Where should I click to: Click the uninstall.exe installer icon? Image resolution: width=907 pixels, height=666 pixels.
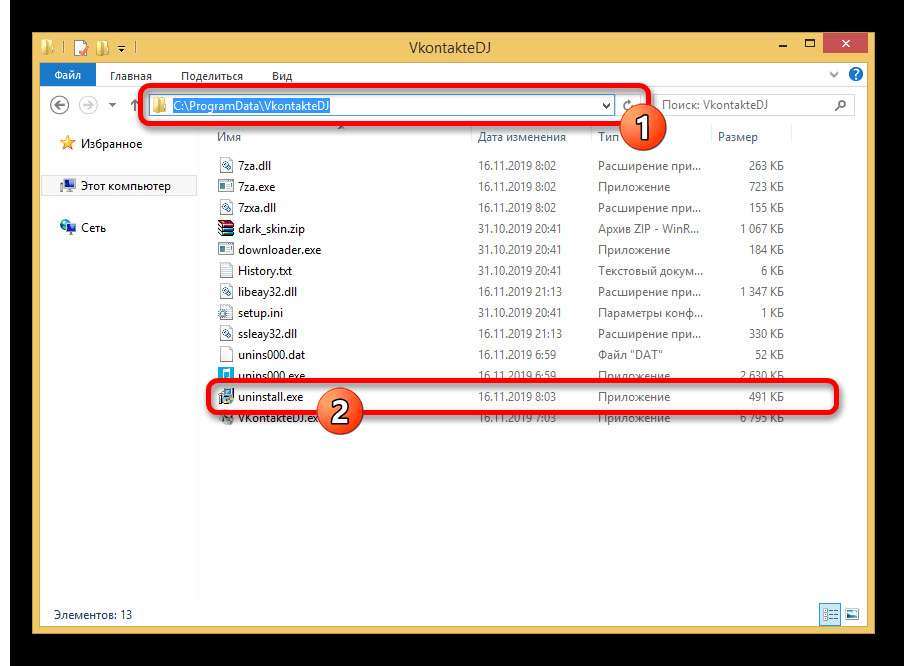pyautogui.click(x=226, y=396)
